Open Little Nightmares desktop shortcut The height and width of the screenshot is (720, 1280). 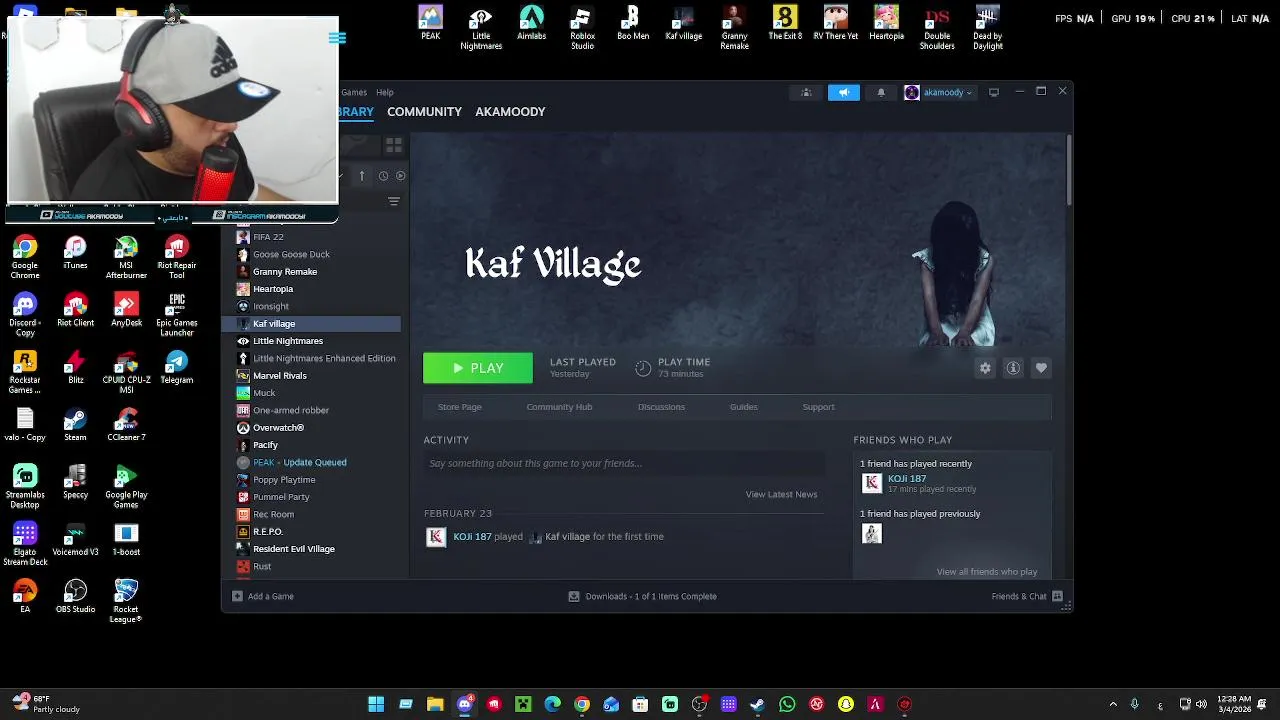481,27
